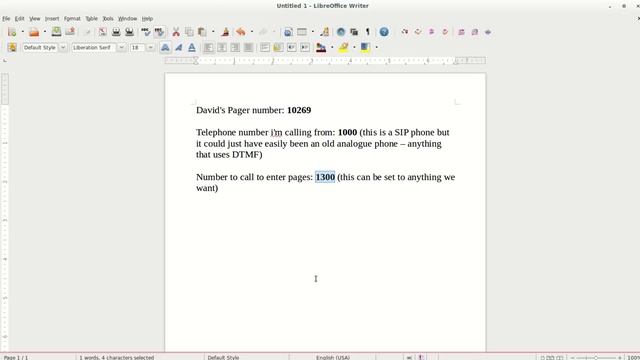Viewport: 640px width, 360px height.
Task: Toggle Italic formatting button
Action: [x=178, y=47]
